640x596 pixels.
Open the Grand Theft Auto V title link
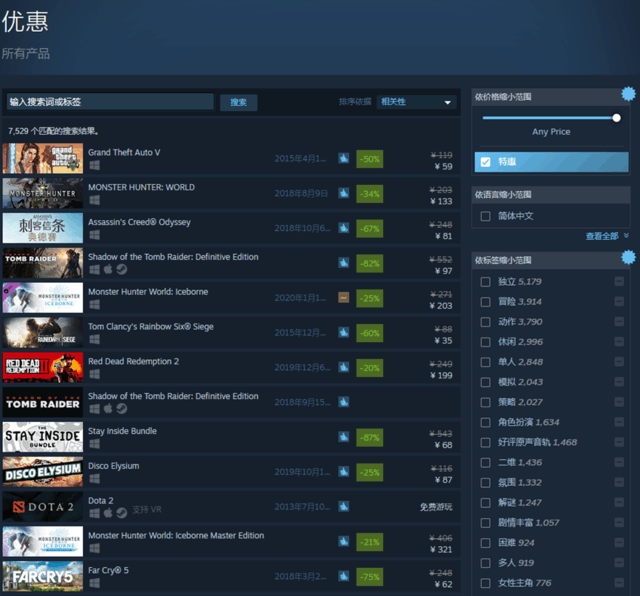point(124,152)
